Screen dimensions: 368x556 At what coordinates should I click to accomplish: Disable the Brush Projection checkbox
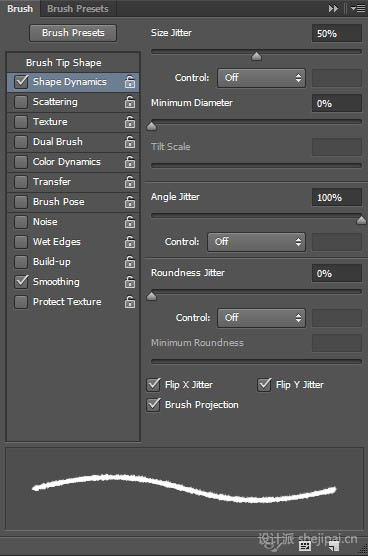(x=153, y=405)
